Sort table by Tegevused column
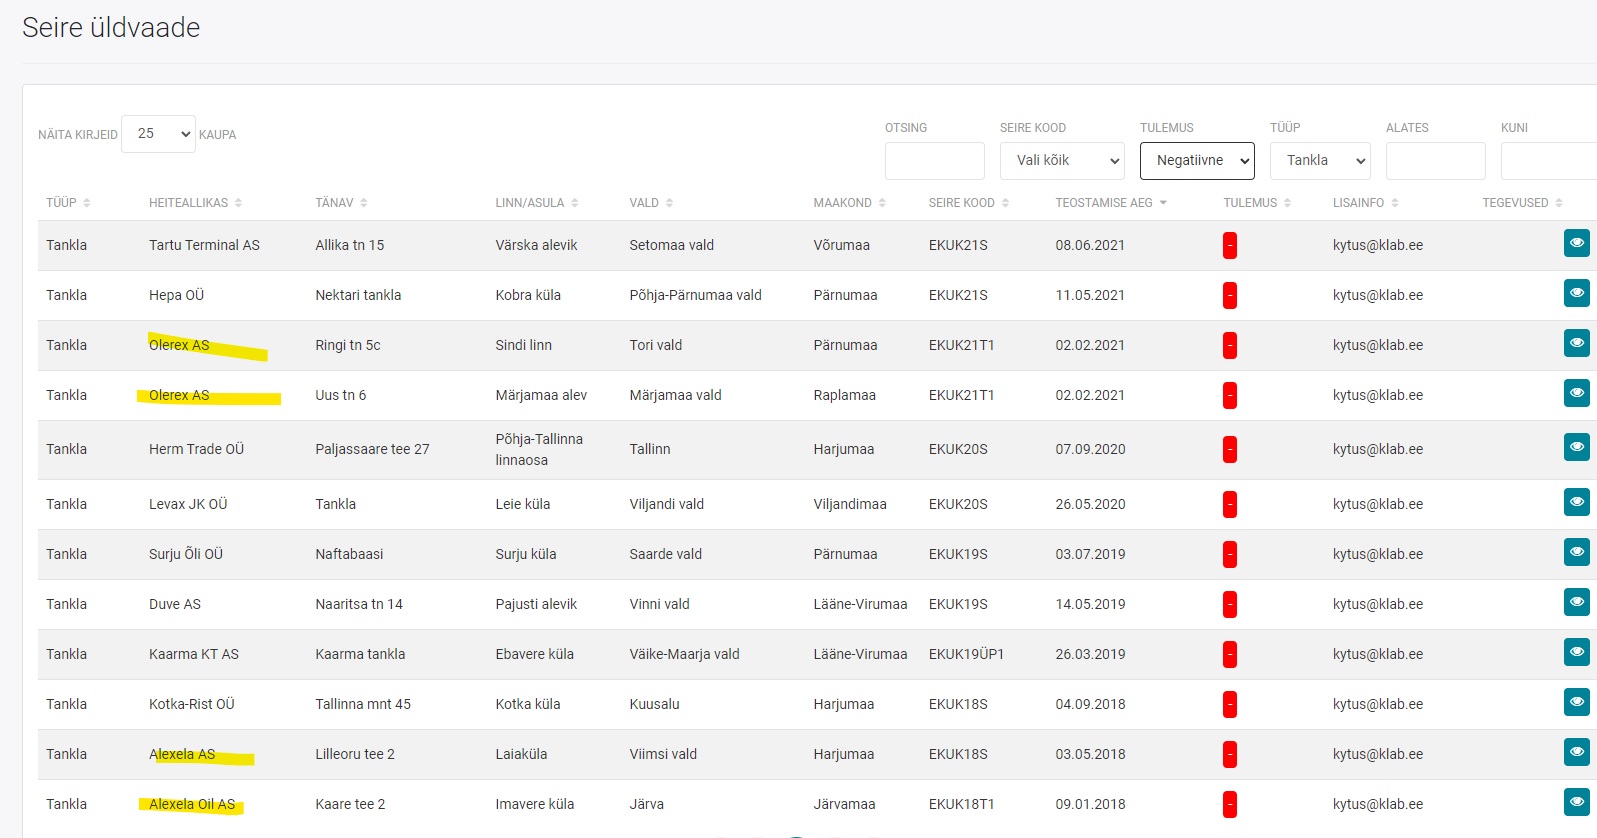 tap(1522, 202)
